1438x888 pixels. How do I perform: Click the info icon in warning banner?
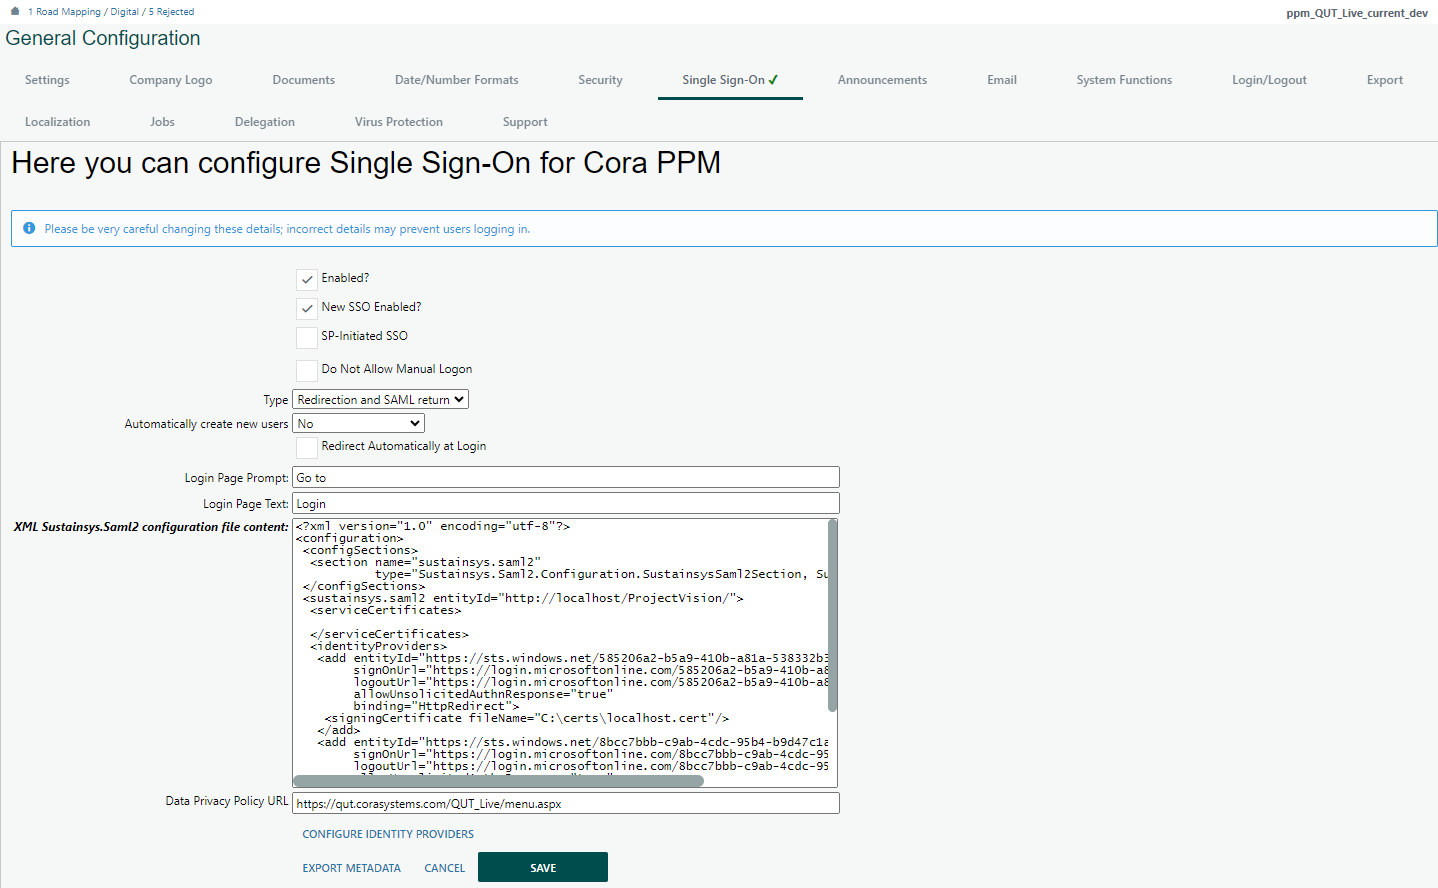coord(29,228)
